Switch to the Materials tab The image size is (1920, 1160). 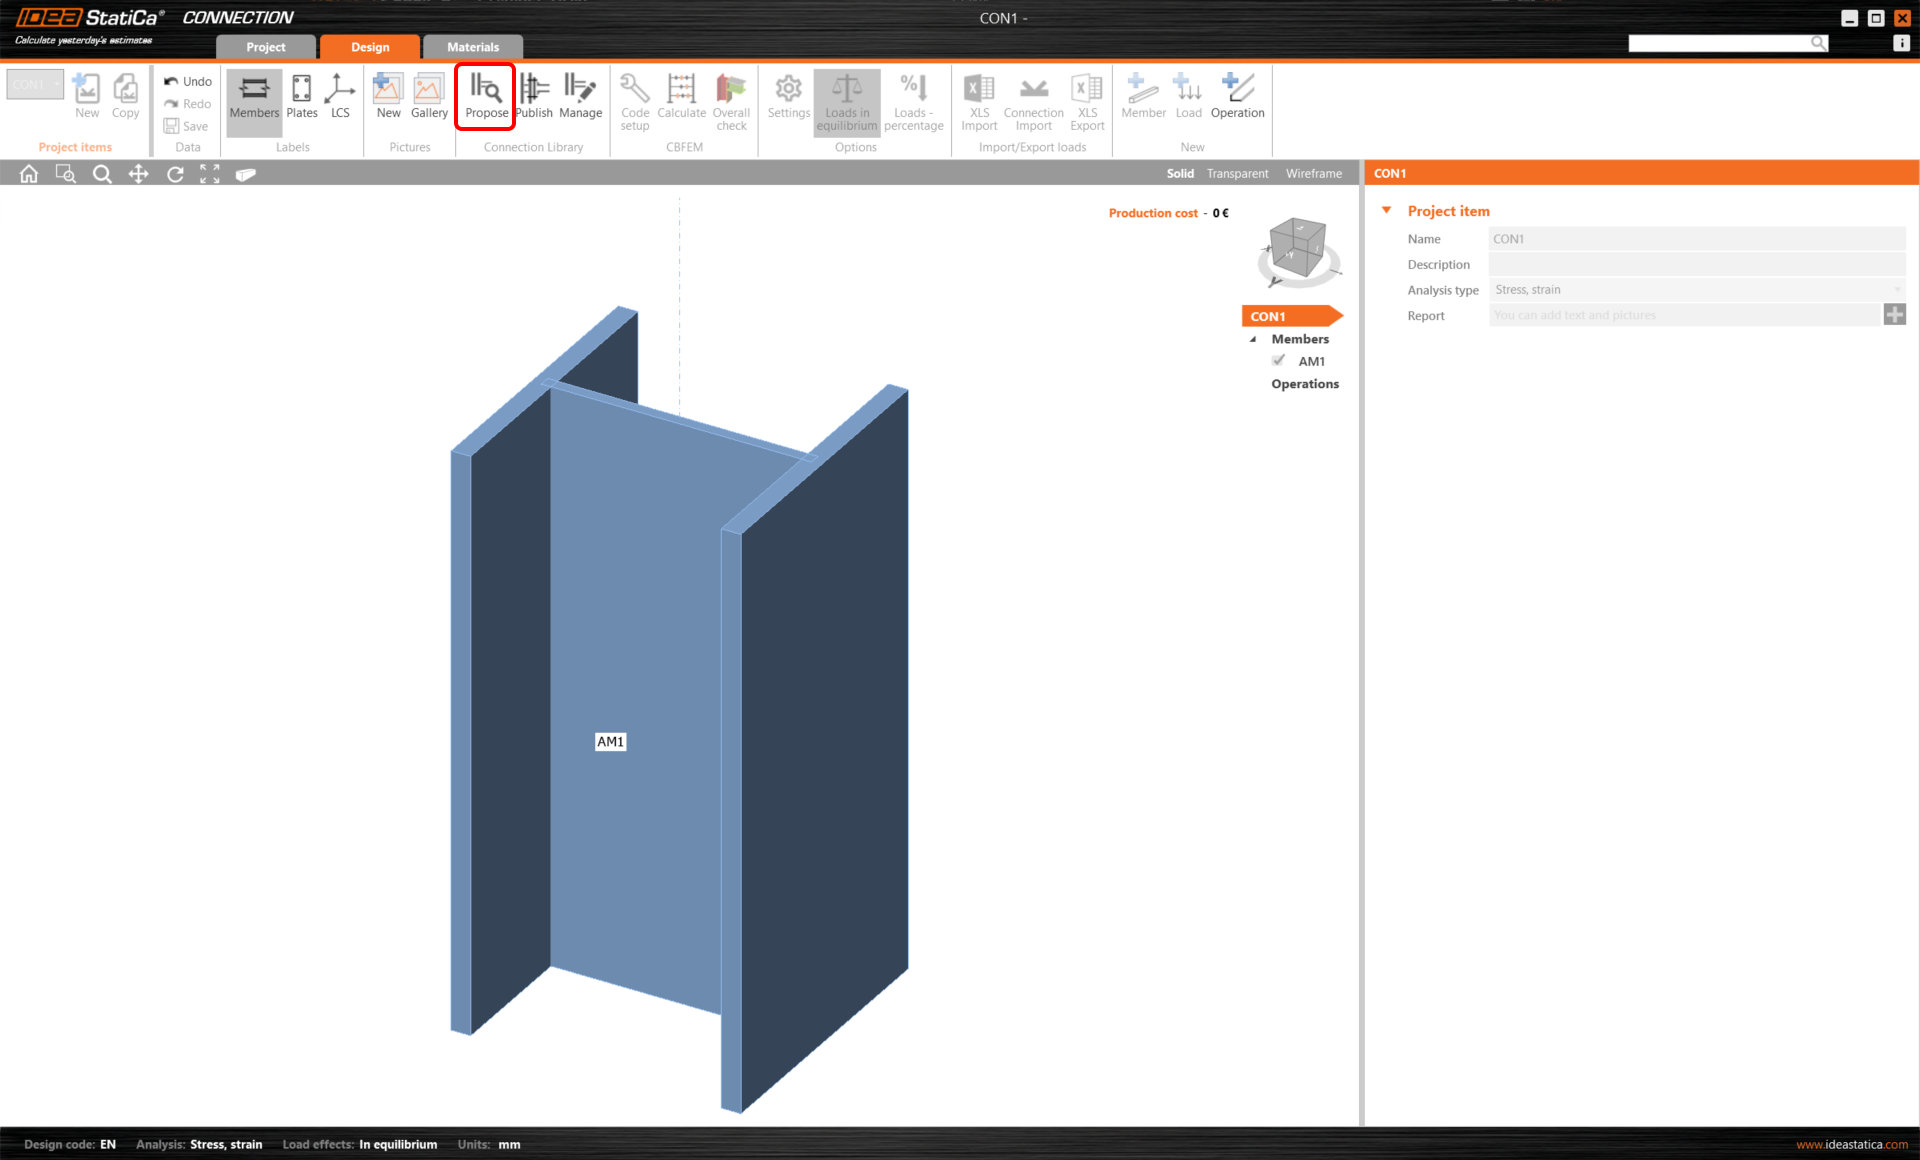point(472,46)
